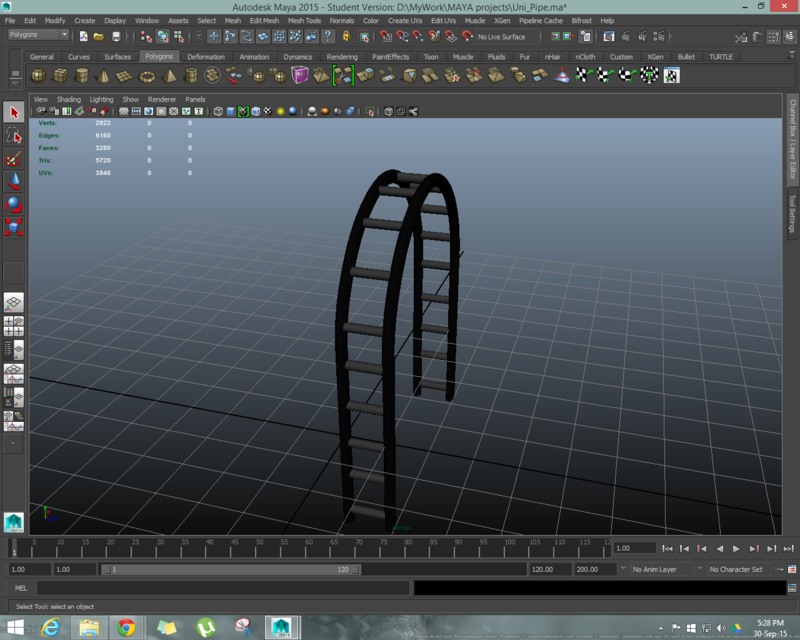Click the No Live Surface button
The image size is (800, 640).
pos(505,36)
